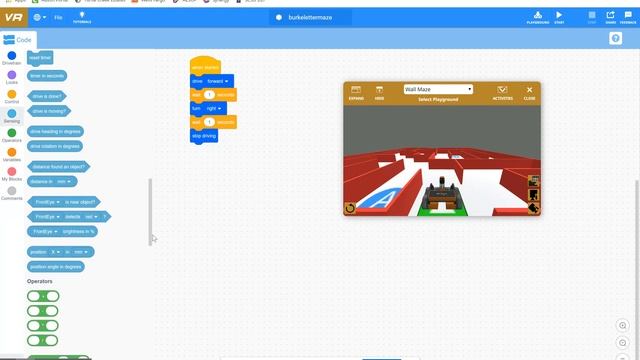Screen dimensions: 640x360
Task: Open the mm dropdown on distance block
Action: [63, 182]
